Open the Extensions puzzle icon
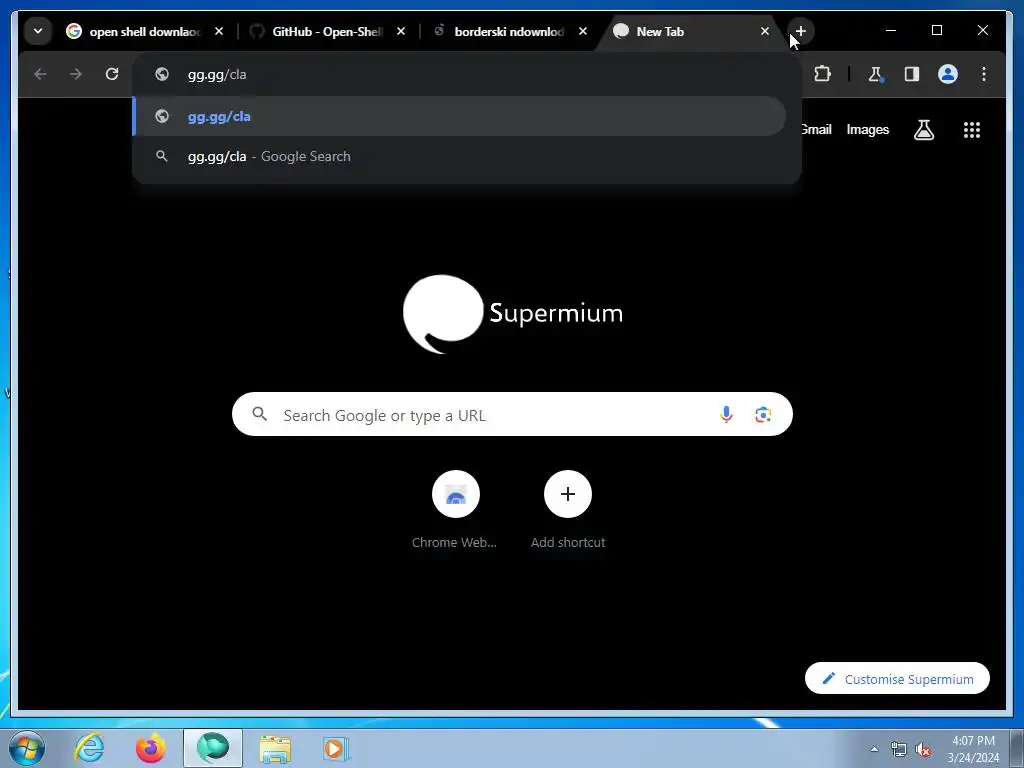This screenshot has height=768, width=1024. pyautogui.click(x=822, y=74)
